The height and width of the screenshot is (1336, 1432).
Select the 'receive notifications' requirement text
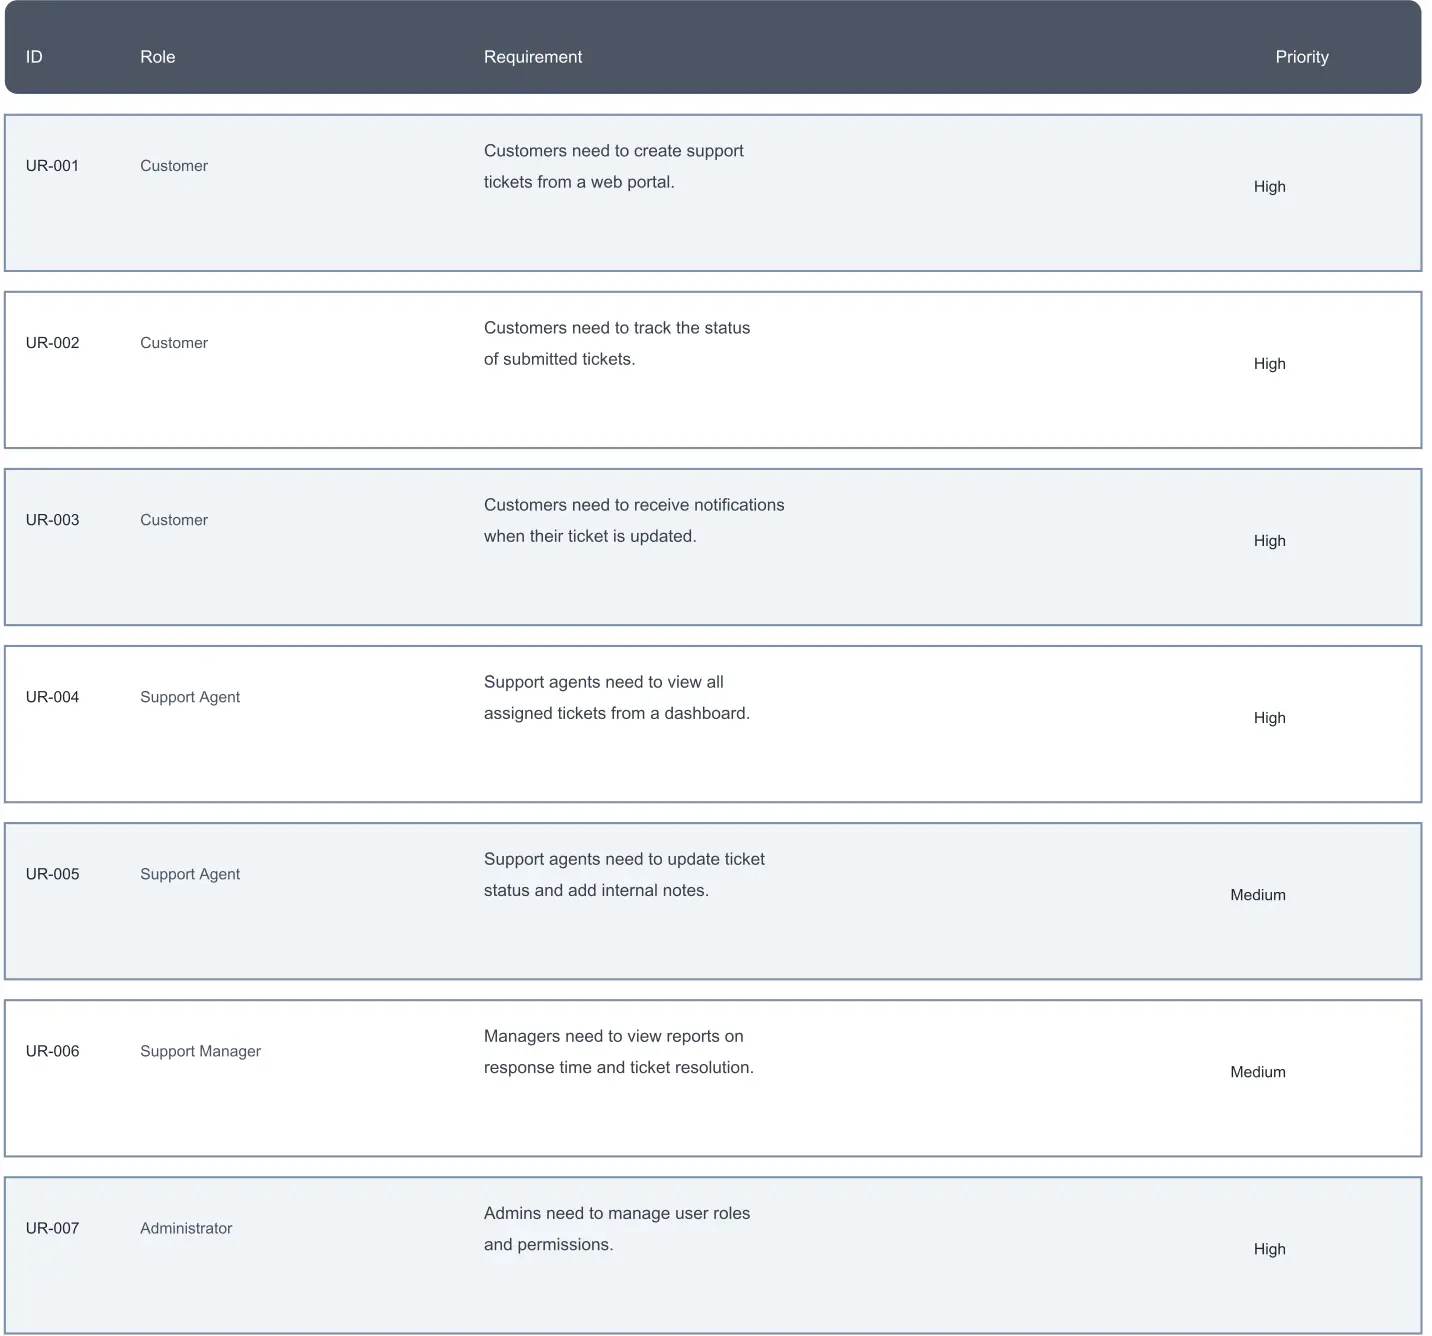tap(634, 520)
